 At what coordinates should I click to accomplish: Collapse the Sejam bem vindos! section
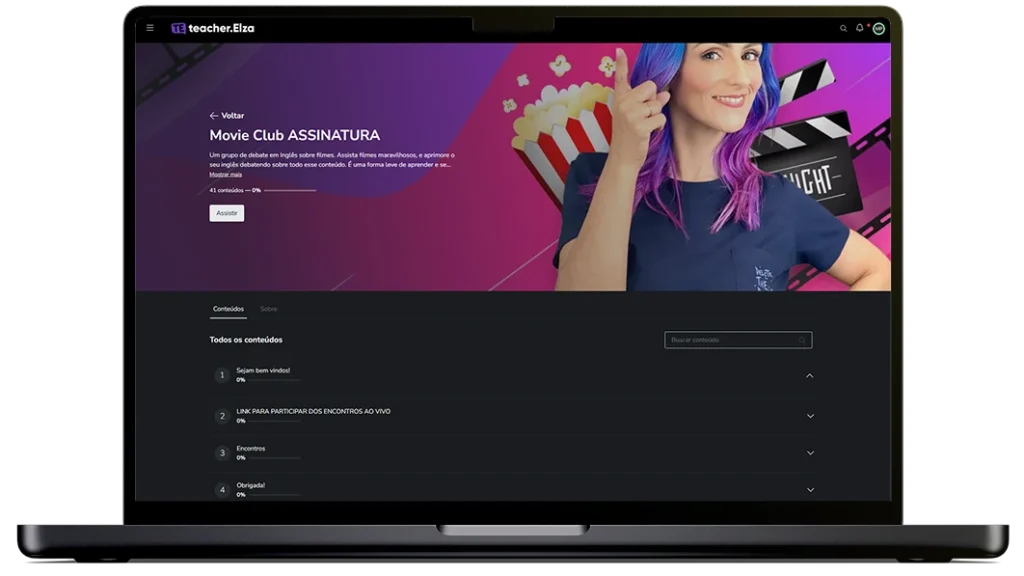810,376
